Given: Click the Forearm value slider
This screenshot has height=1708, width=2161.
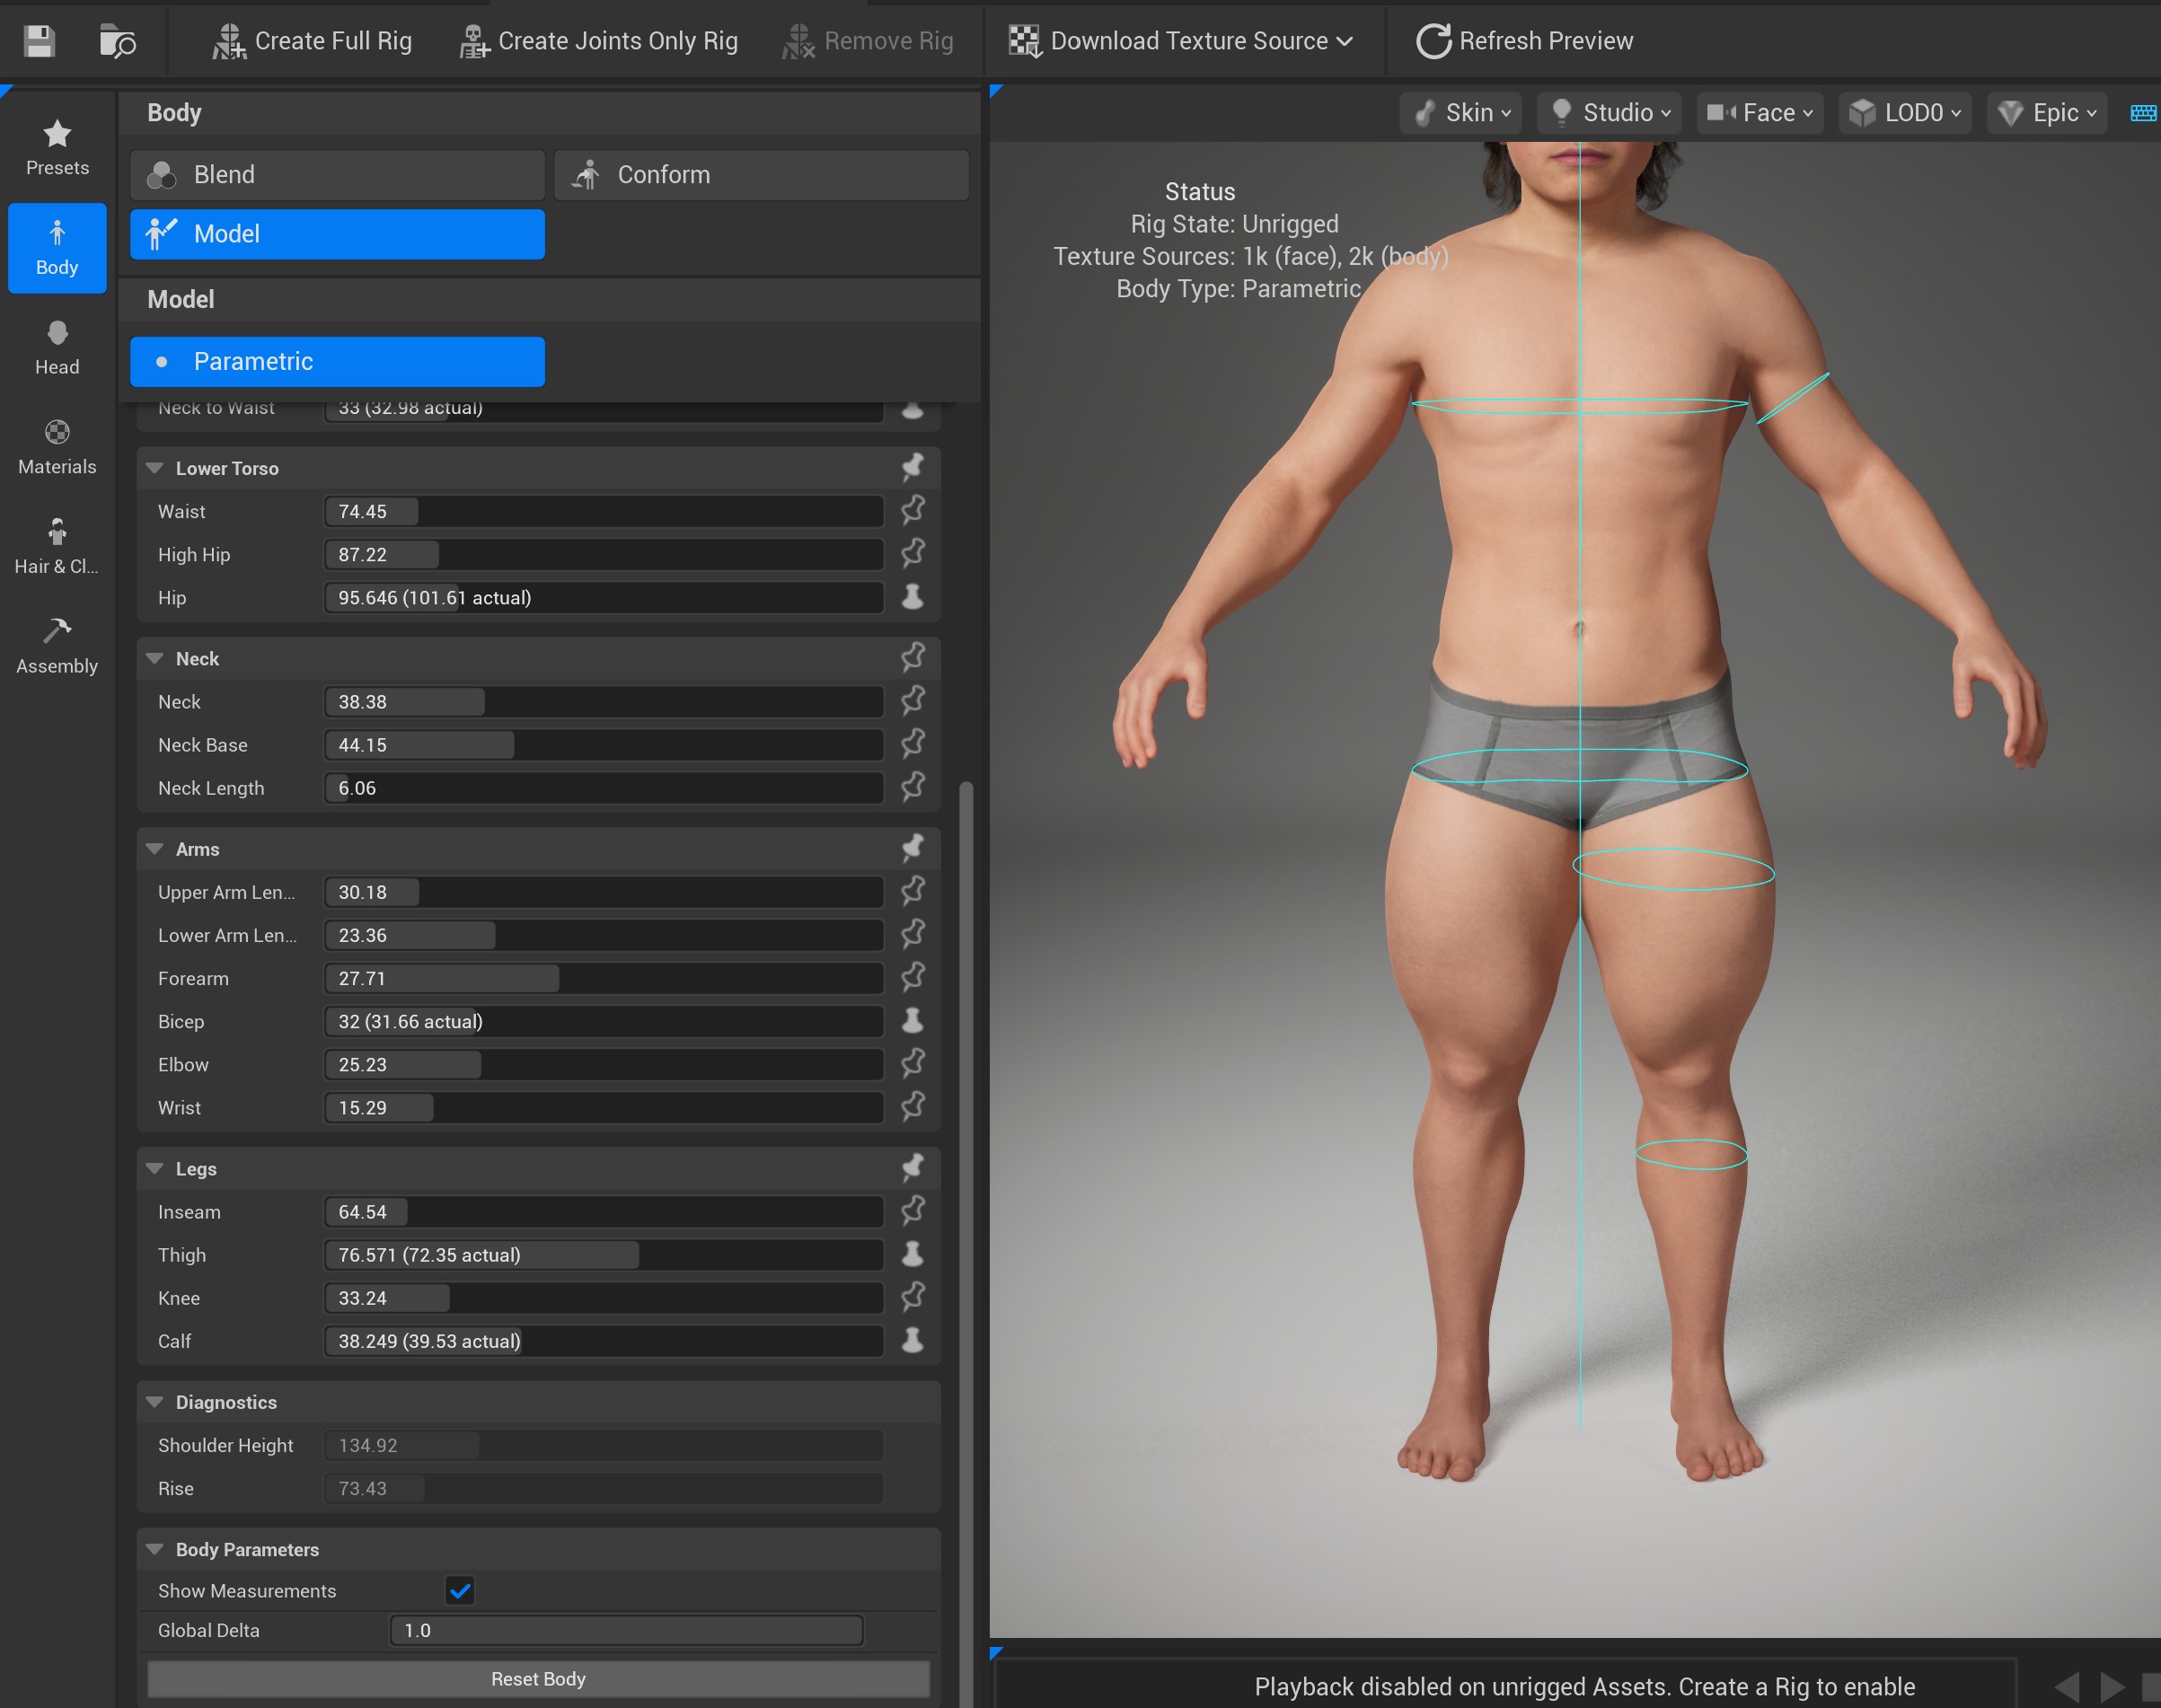Looking at the screenshot, I should [x=604, y=978].
